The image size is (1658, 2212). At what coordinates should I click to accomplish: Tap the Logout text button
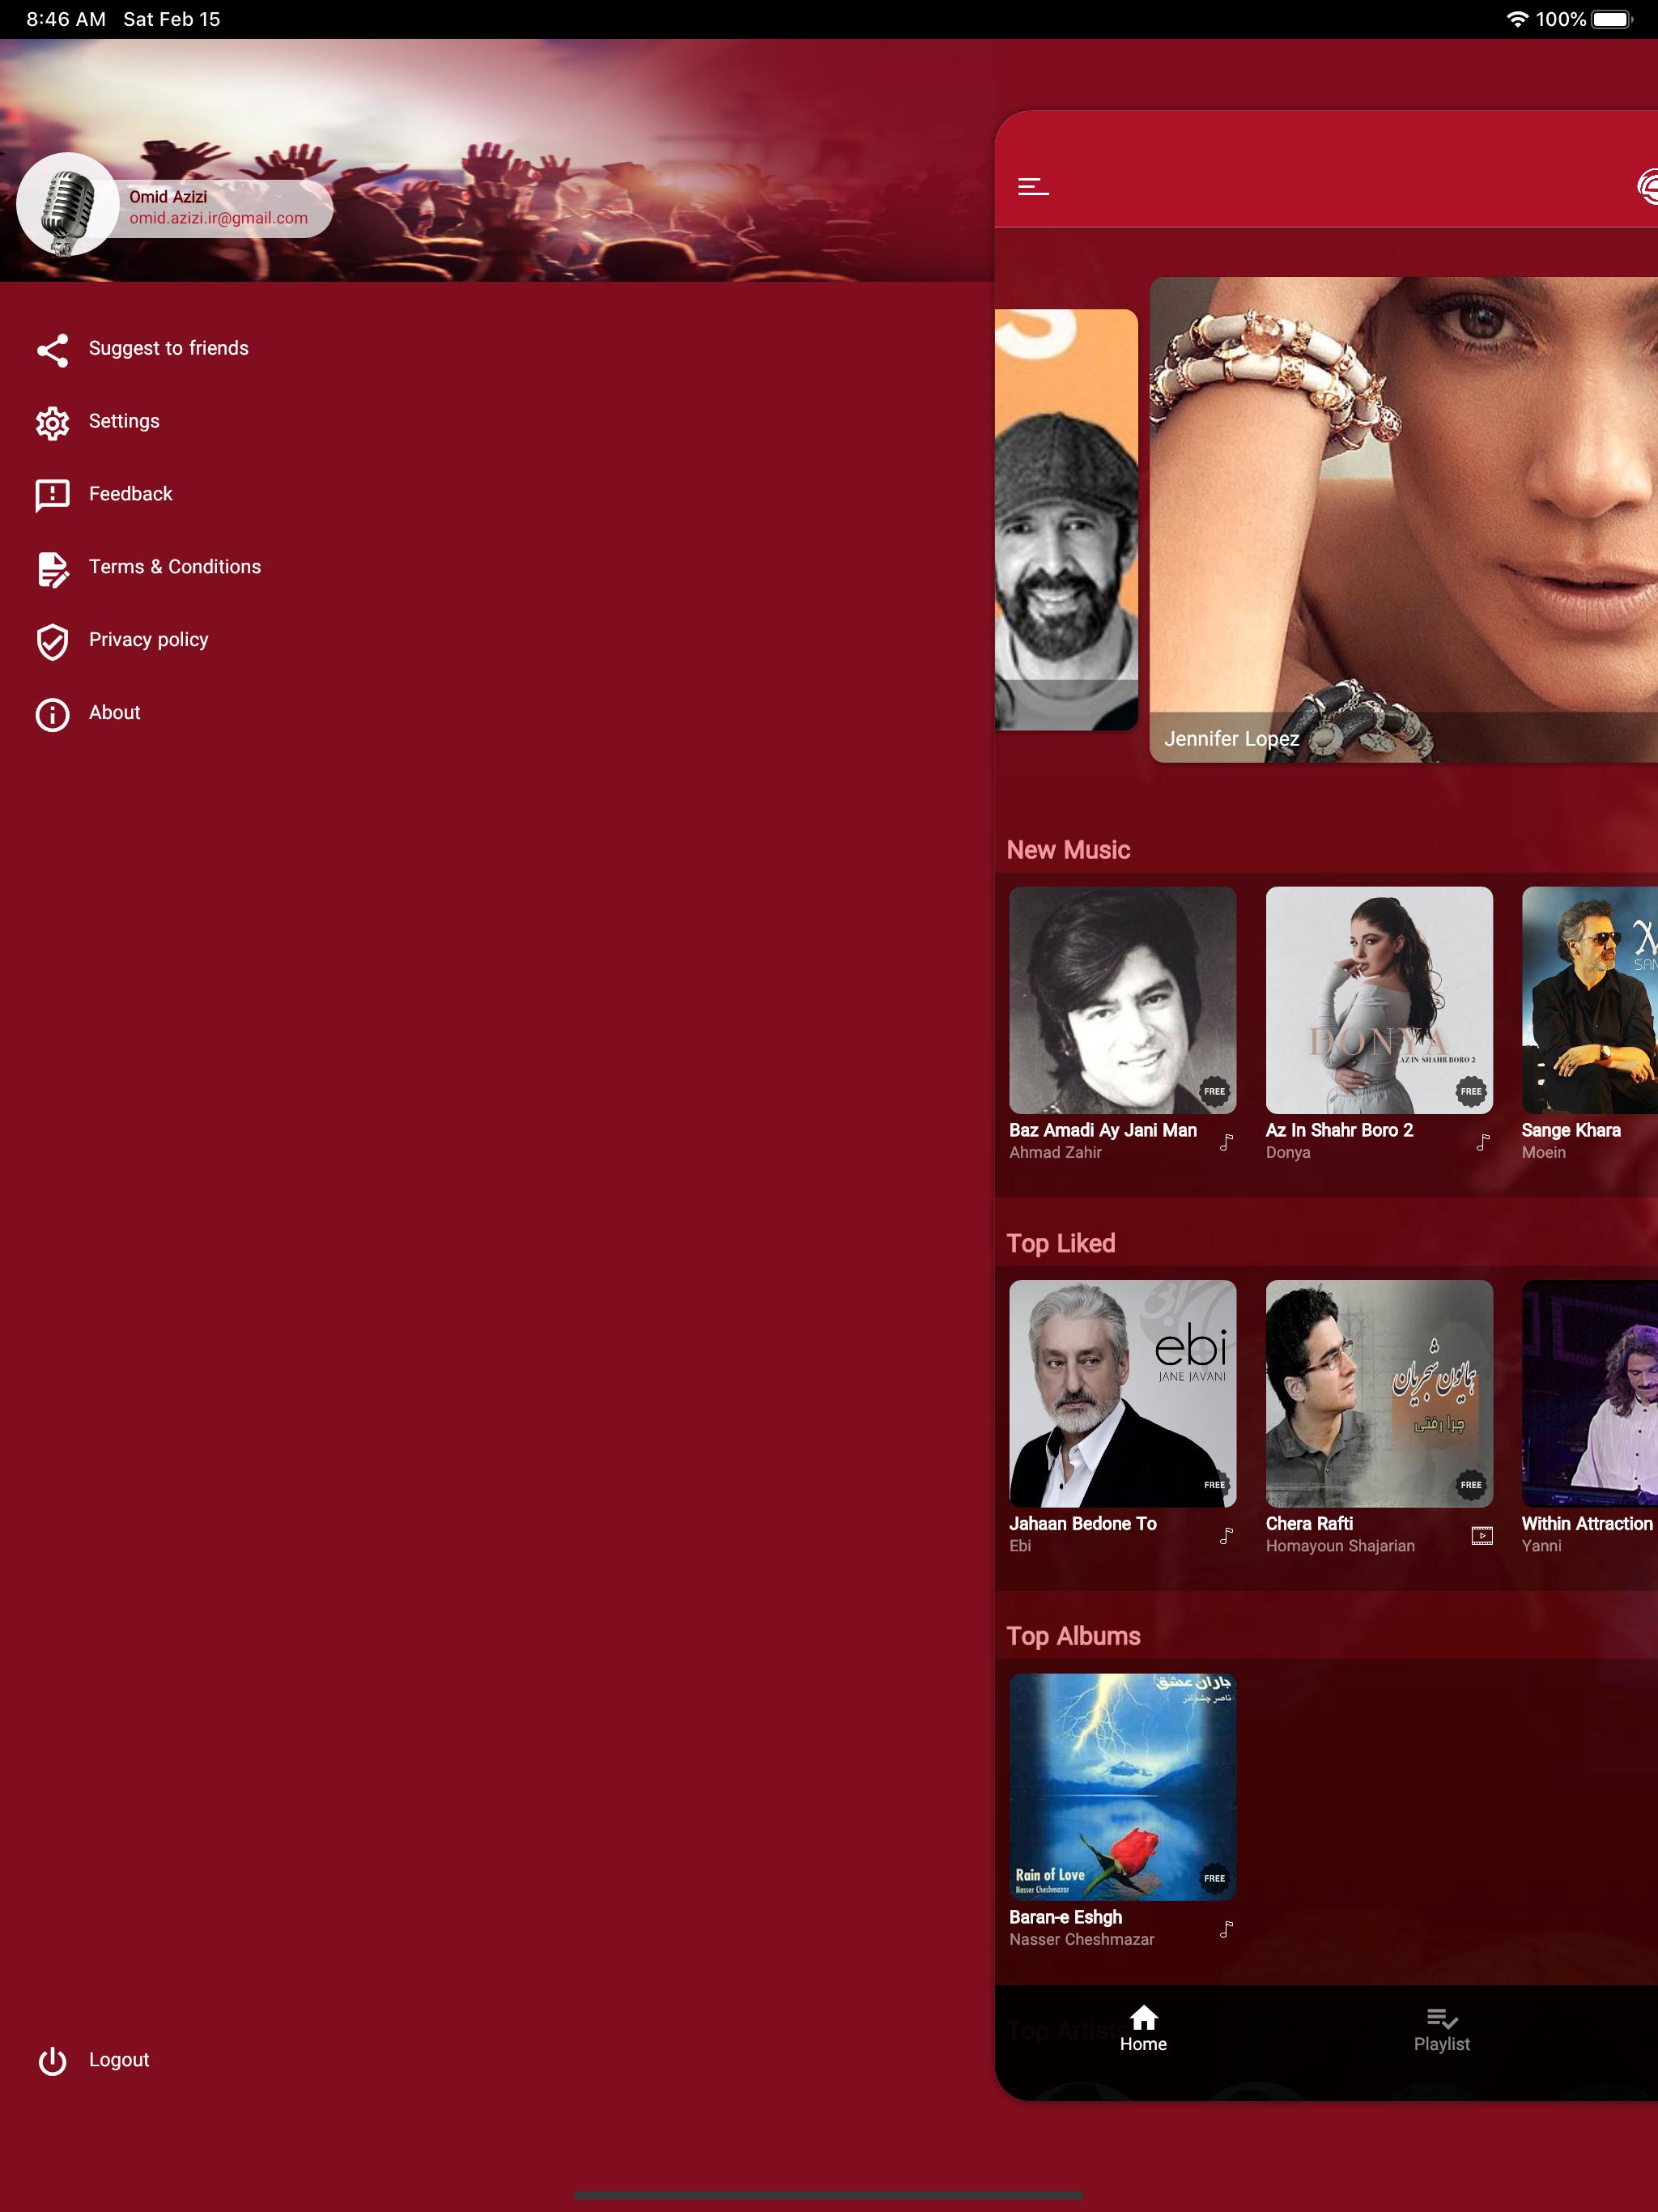click(x=119, y=2060)
